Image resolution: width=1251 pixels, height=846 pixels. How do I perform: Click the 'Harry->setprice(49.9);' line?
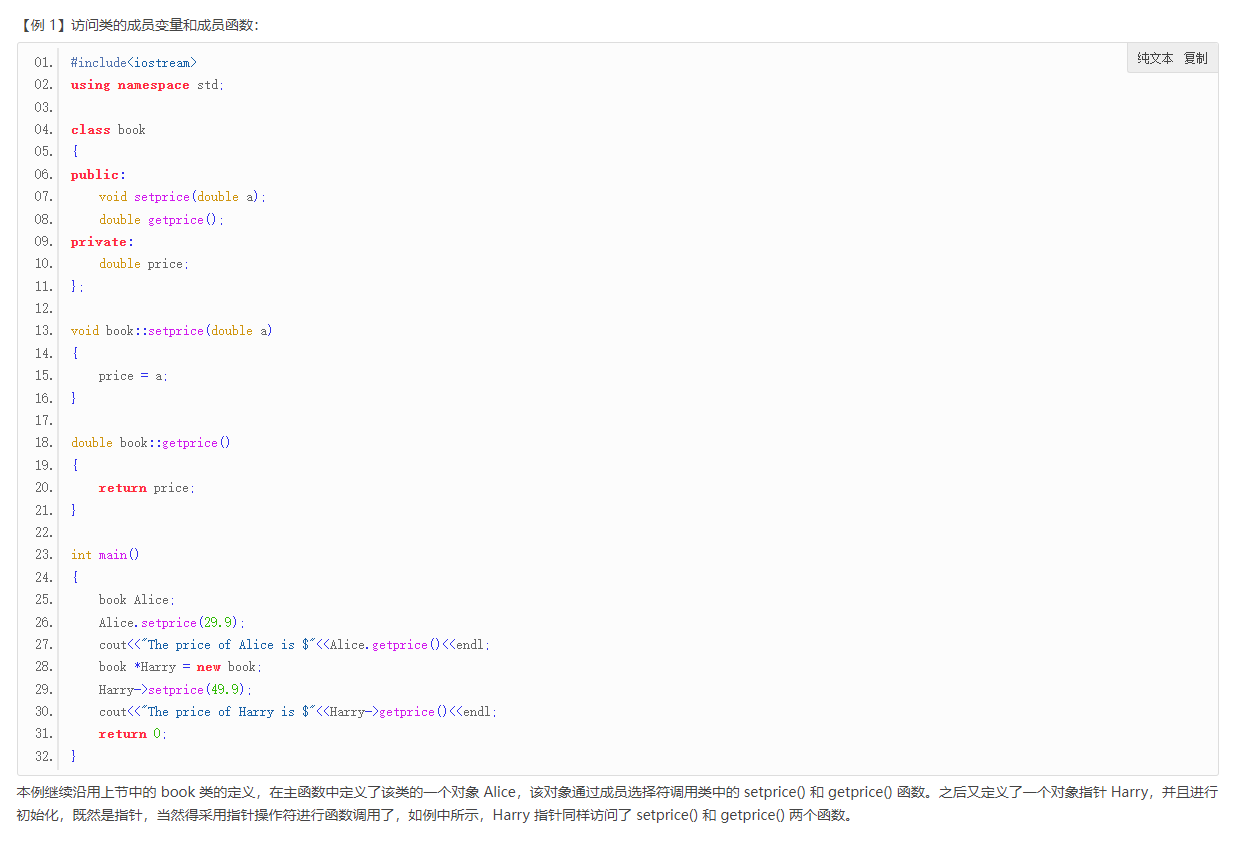click(176, 689)
